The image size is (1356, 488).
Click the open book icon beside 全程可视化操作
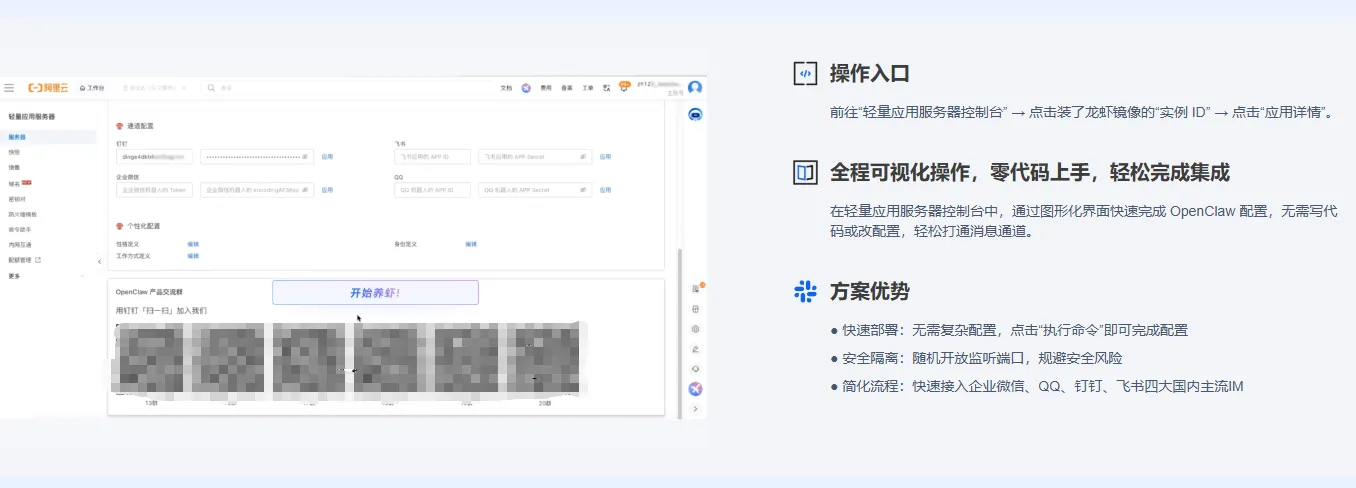click(805, 172)
